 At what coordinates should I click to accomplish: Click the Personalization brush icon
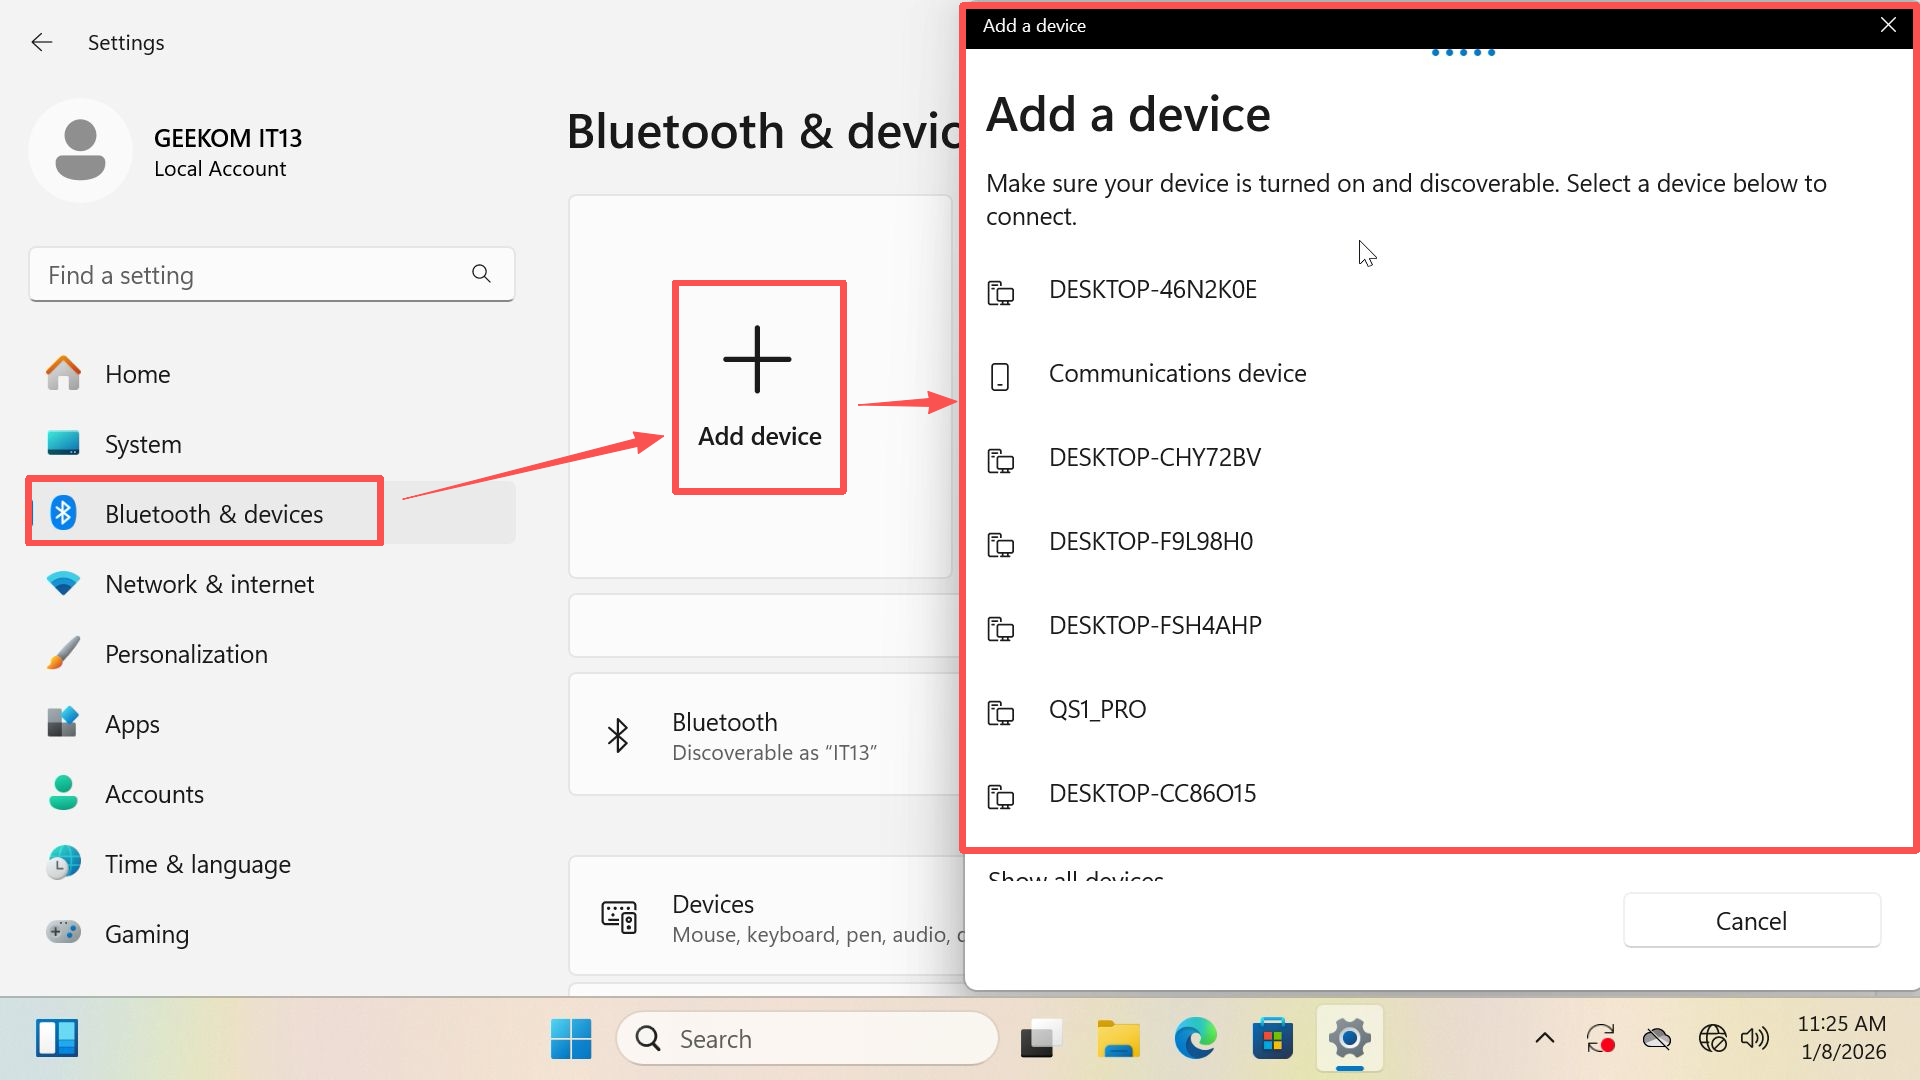tap(63, 653)
